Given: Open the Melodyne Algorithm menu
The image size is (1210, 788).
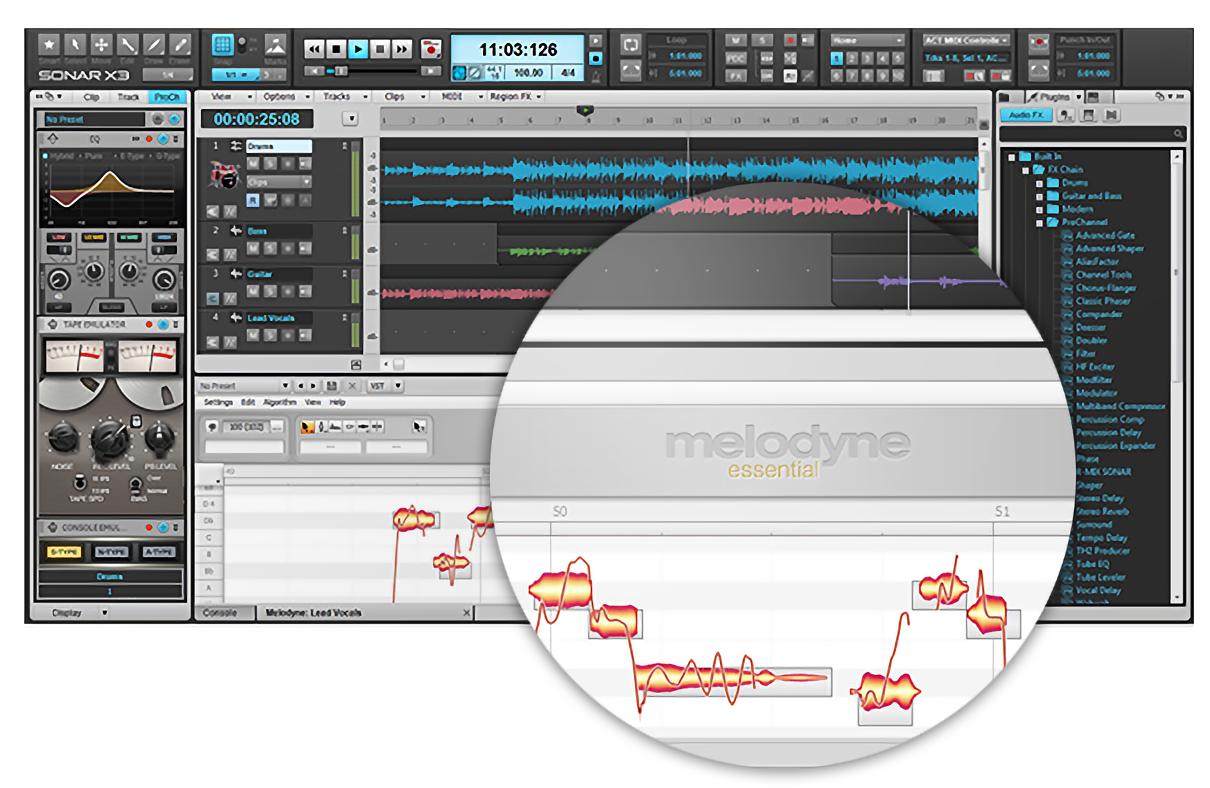Looking at the screenshot, I should (280, 402).
